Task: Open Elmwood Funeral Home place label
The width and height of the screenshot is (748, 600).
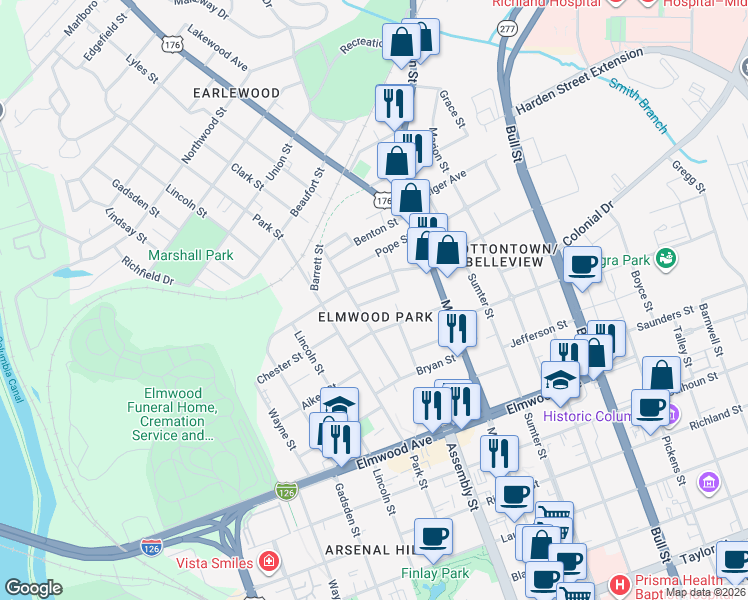Action: 172,414
